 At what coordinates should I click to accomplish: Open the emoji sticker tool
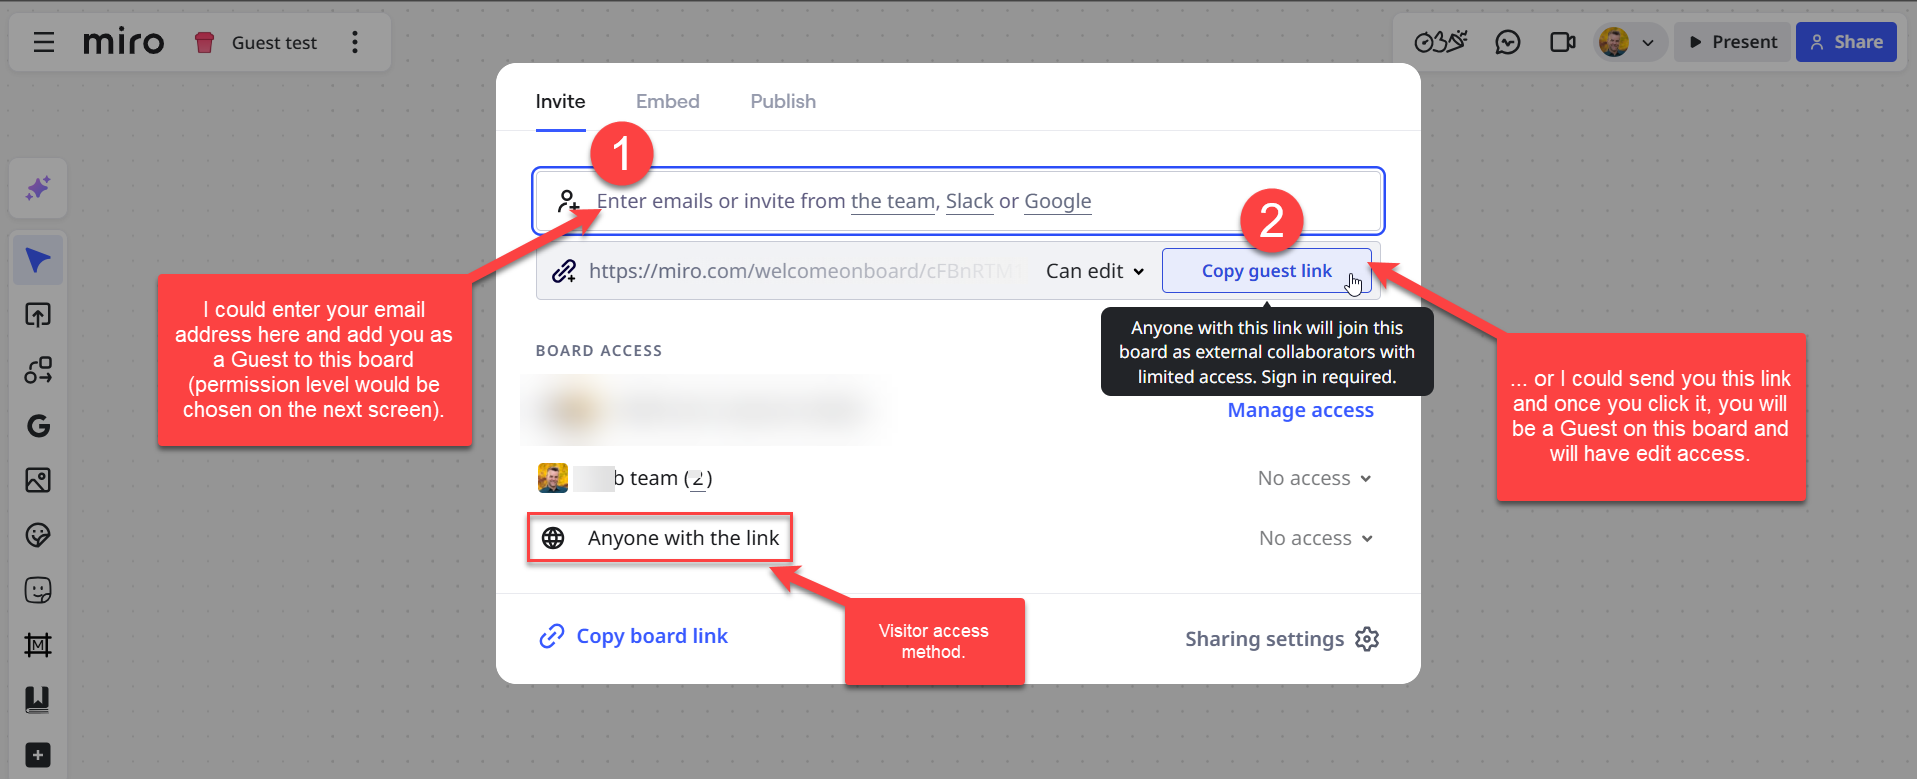click(x=38, y=590)
